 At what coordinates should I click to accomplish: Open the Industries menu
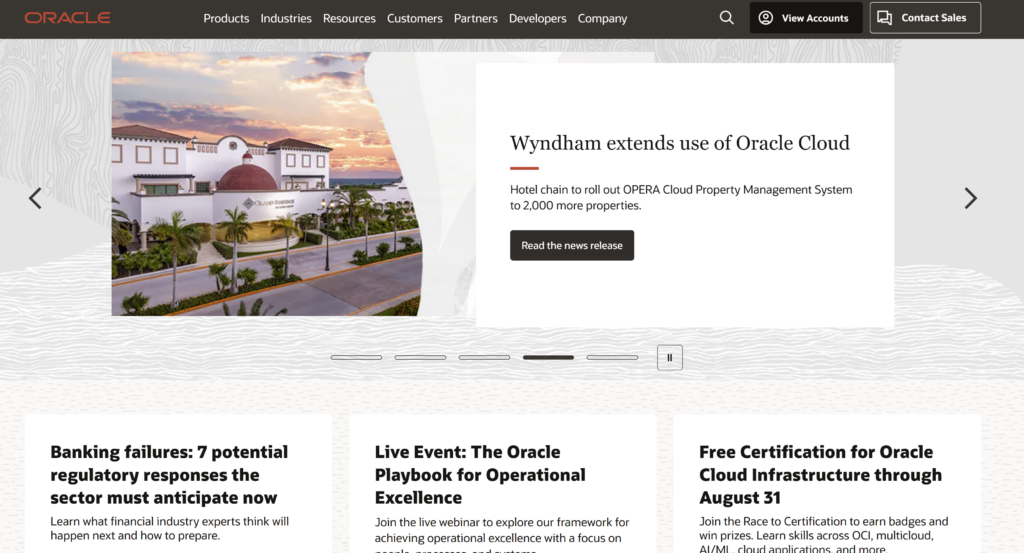pos(286,18)
